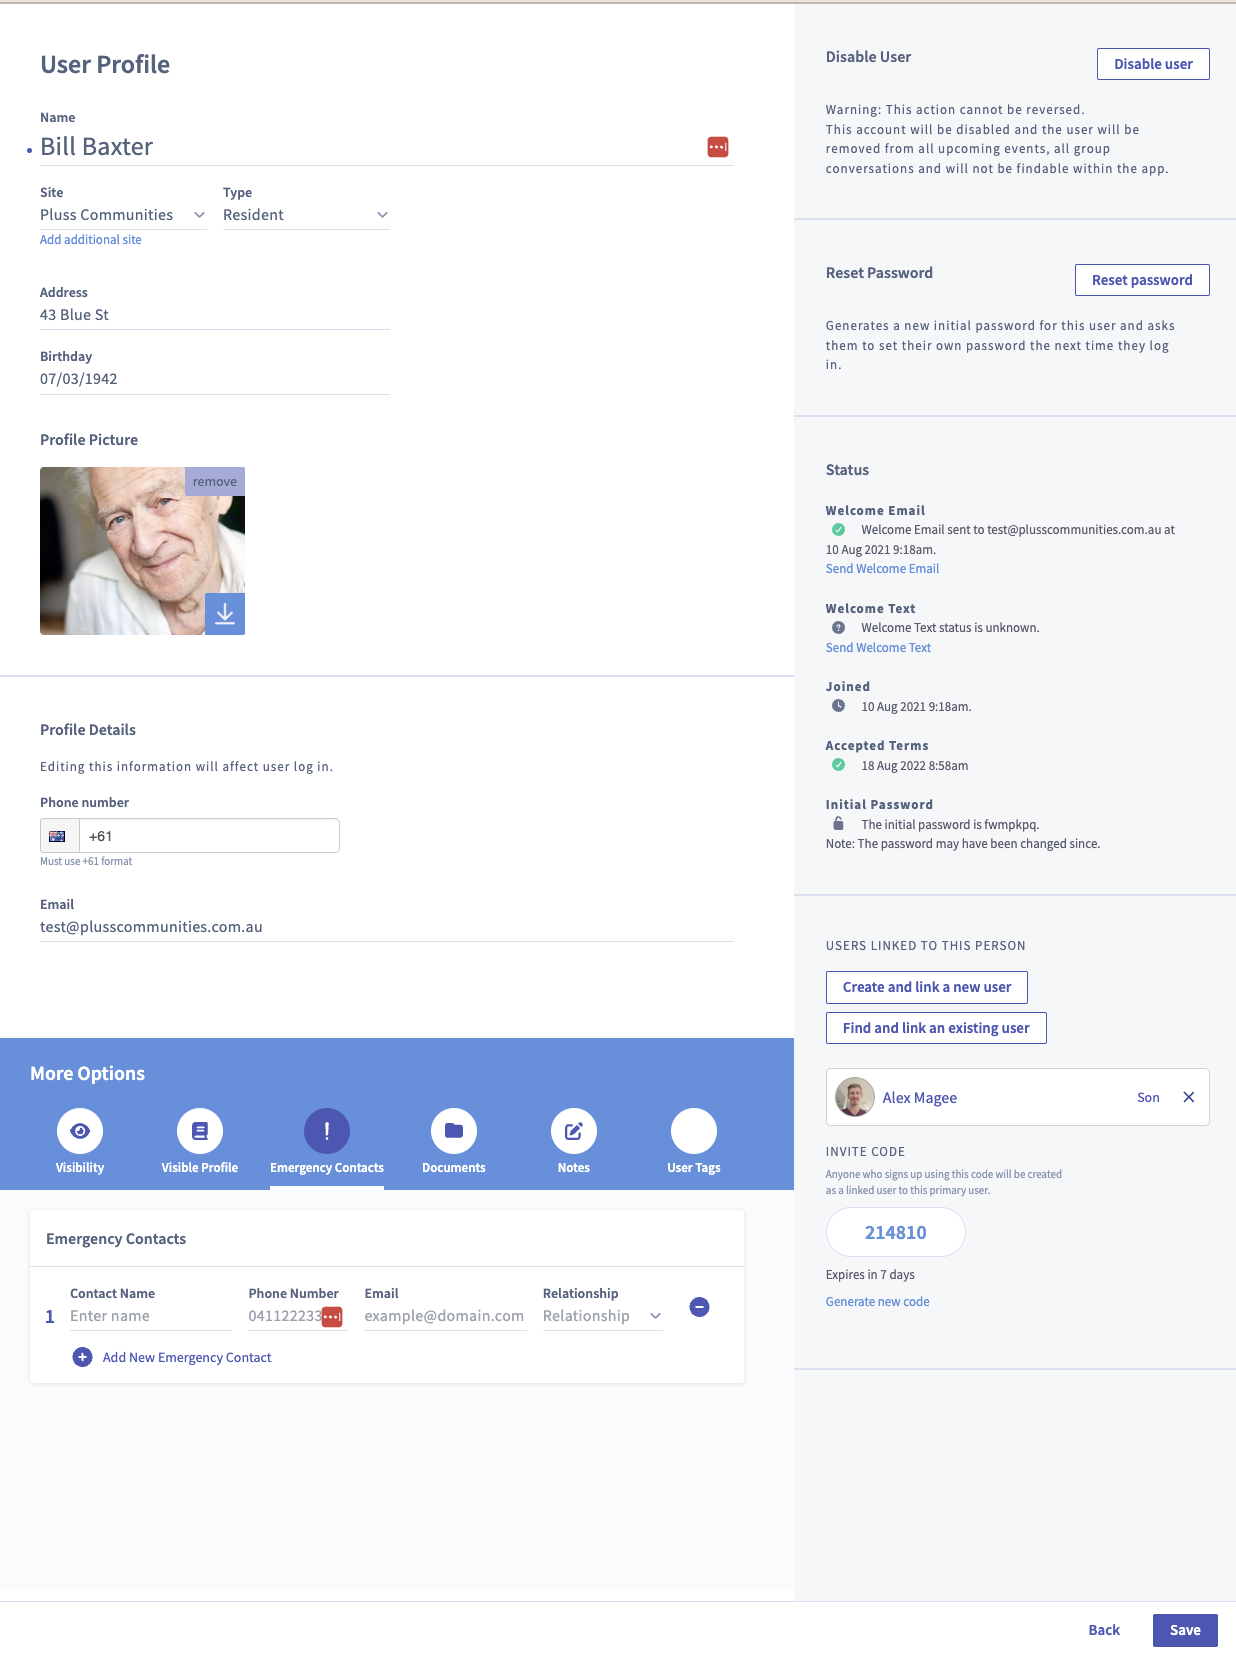Open the Site dropdown showing Pluss Communities
The image size is (1236, 1654).
[123, 215]
